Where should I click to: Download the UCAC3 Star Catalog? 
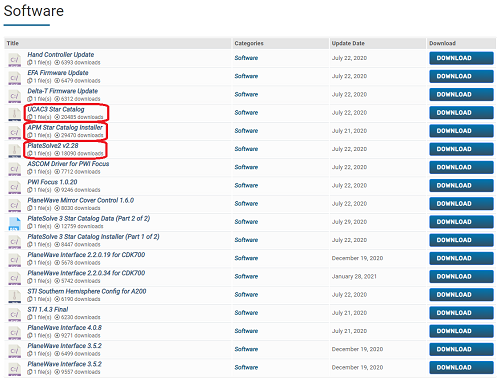tap(461, 113)
